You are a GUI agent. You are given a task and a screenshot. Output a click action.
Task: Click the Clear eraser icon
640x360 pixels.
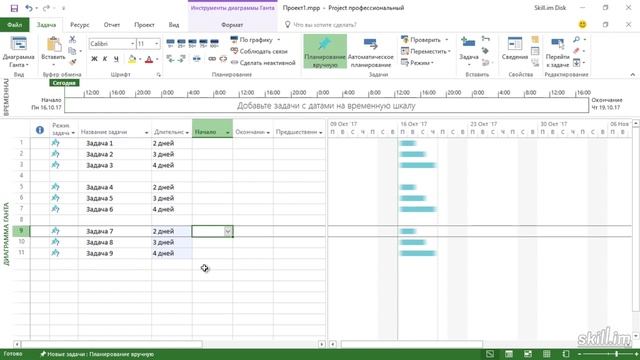[x=576, y=51]
